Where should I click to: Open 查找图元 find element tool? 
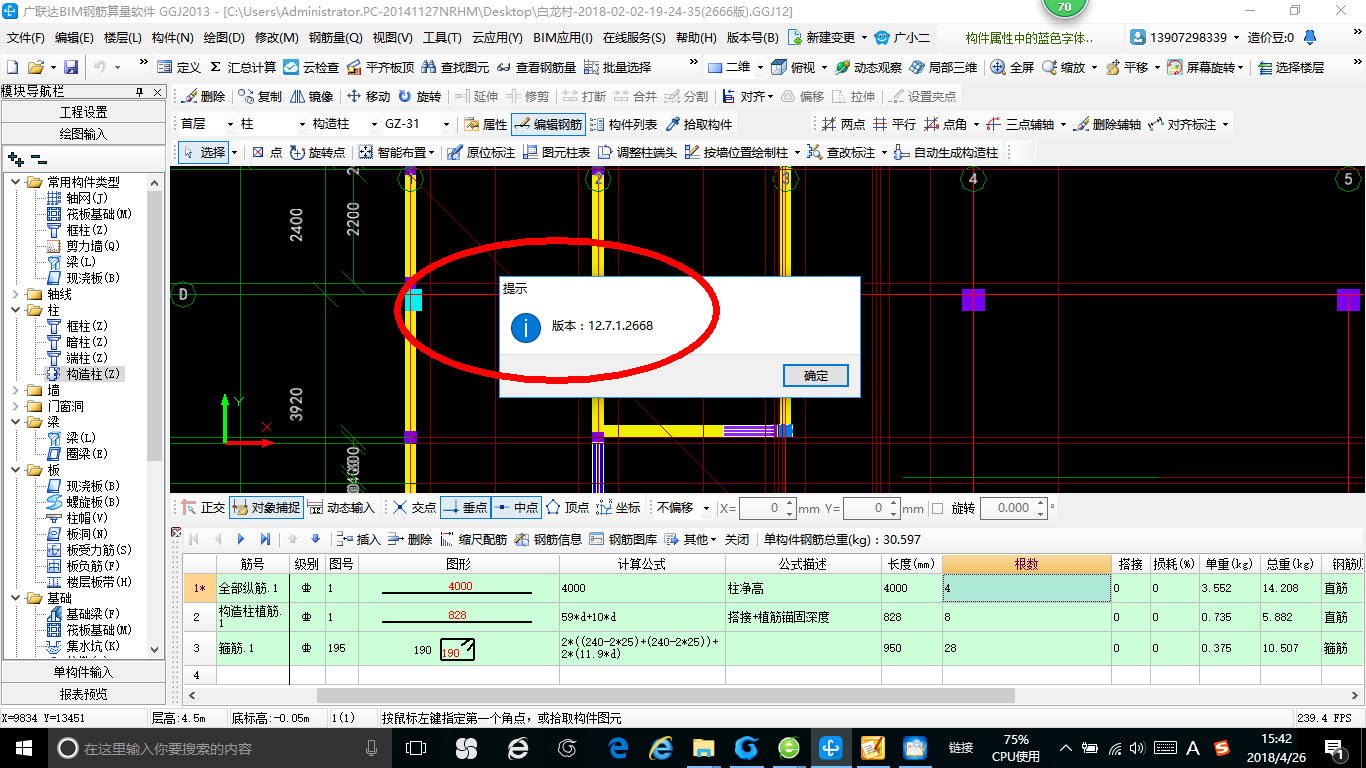pos(455,67)
